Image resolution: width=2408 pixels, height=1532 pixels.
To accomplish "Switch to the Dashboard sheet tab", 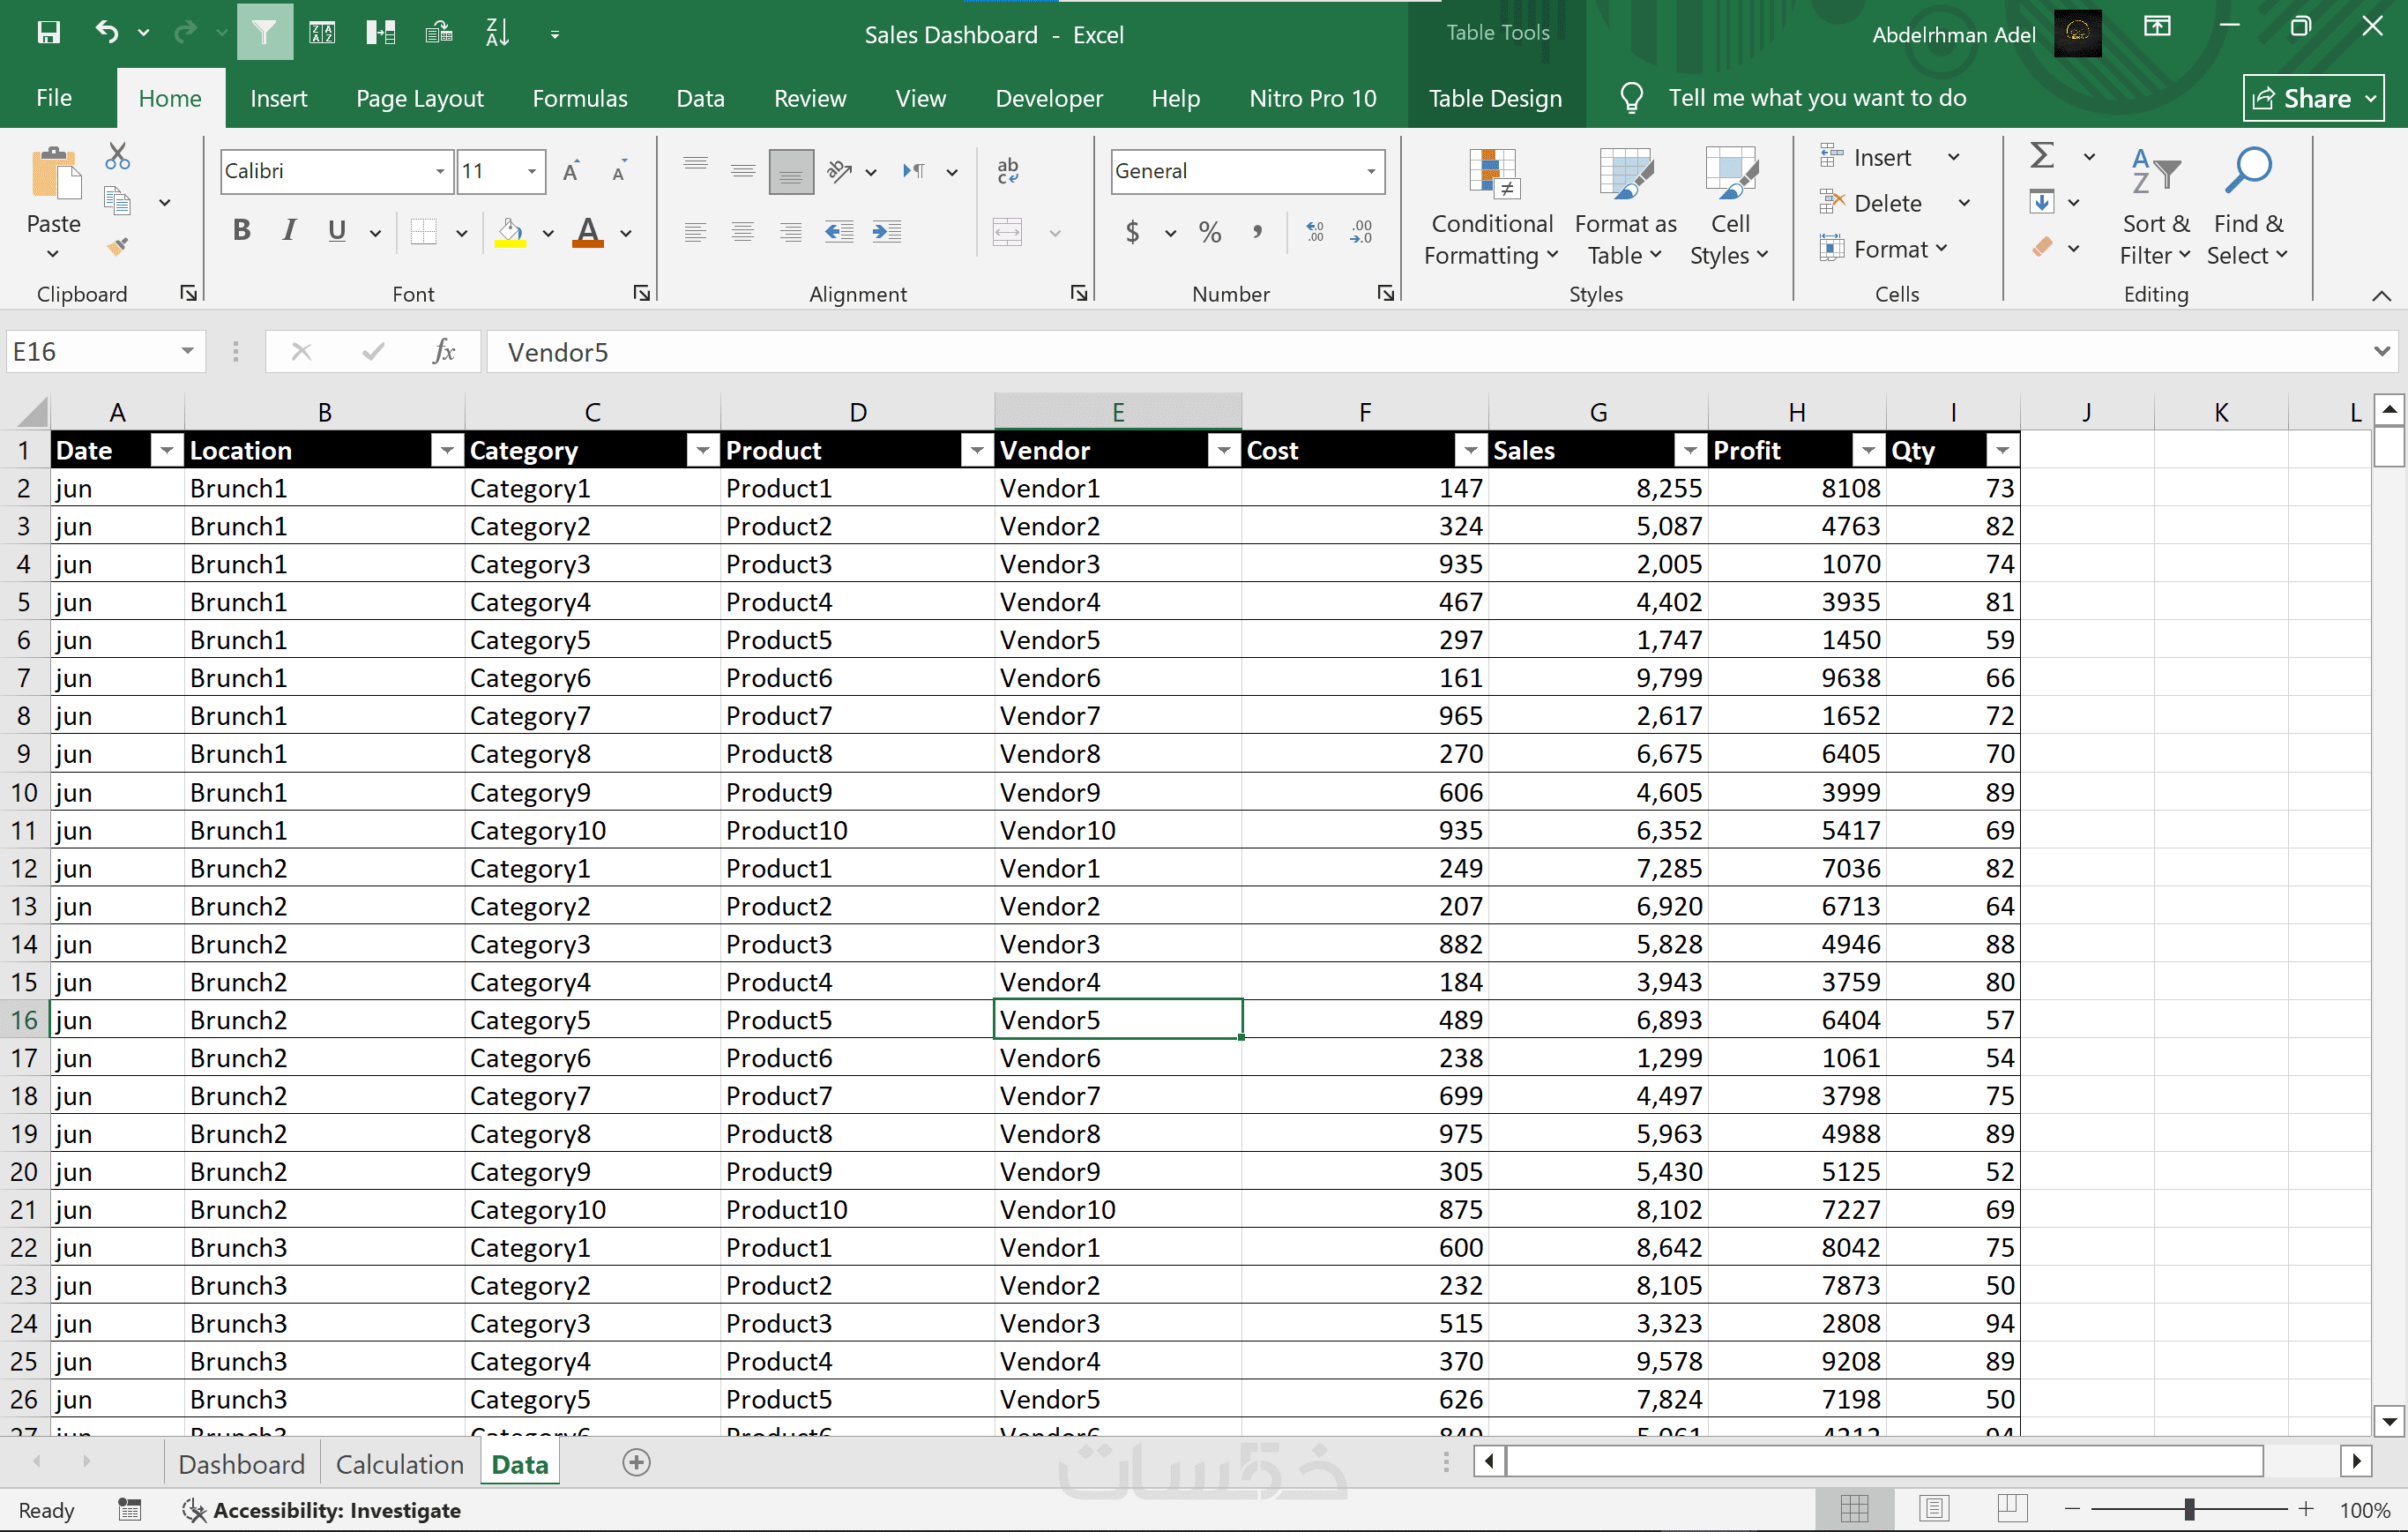I will point(241,1464).
